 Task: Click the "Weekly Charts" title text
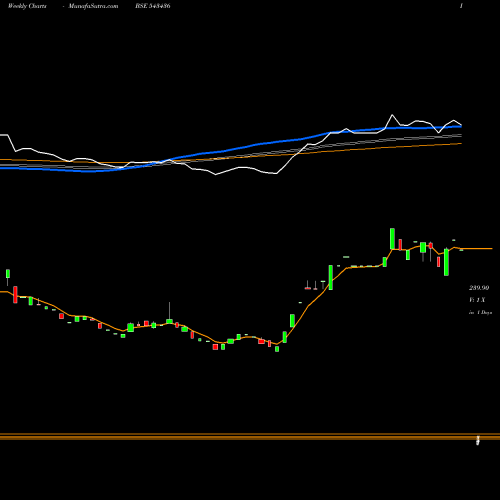tap(27, 6)
